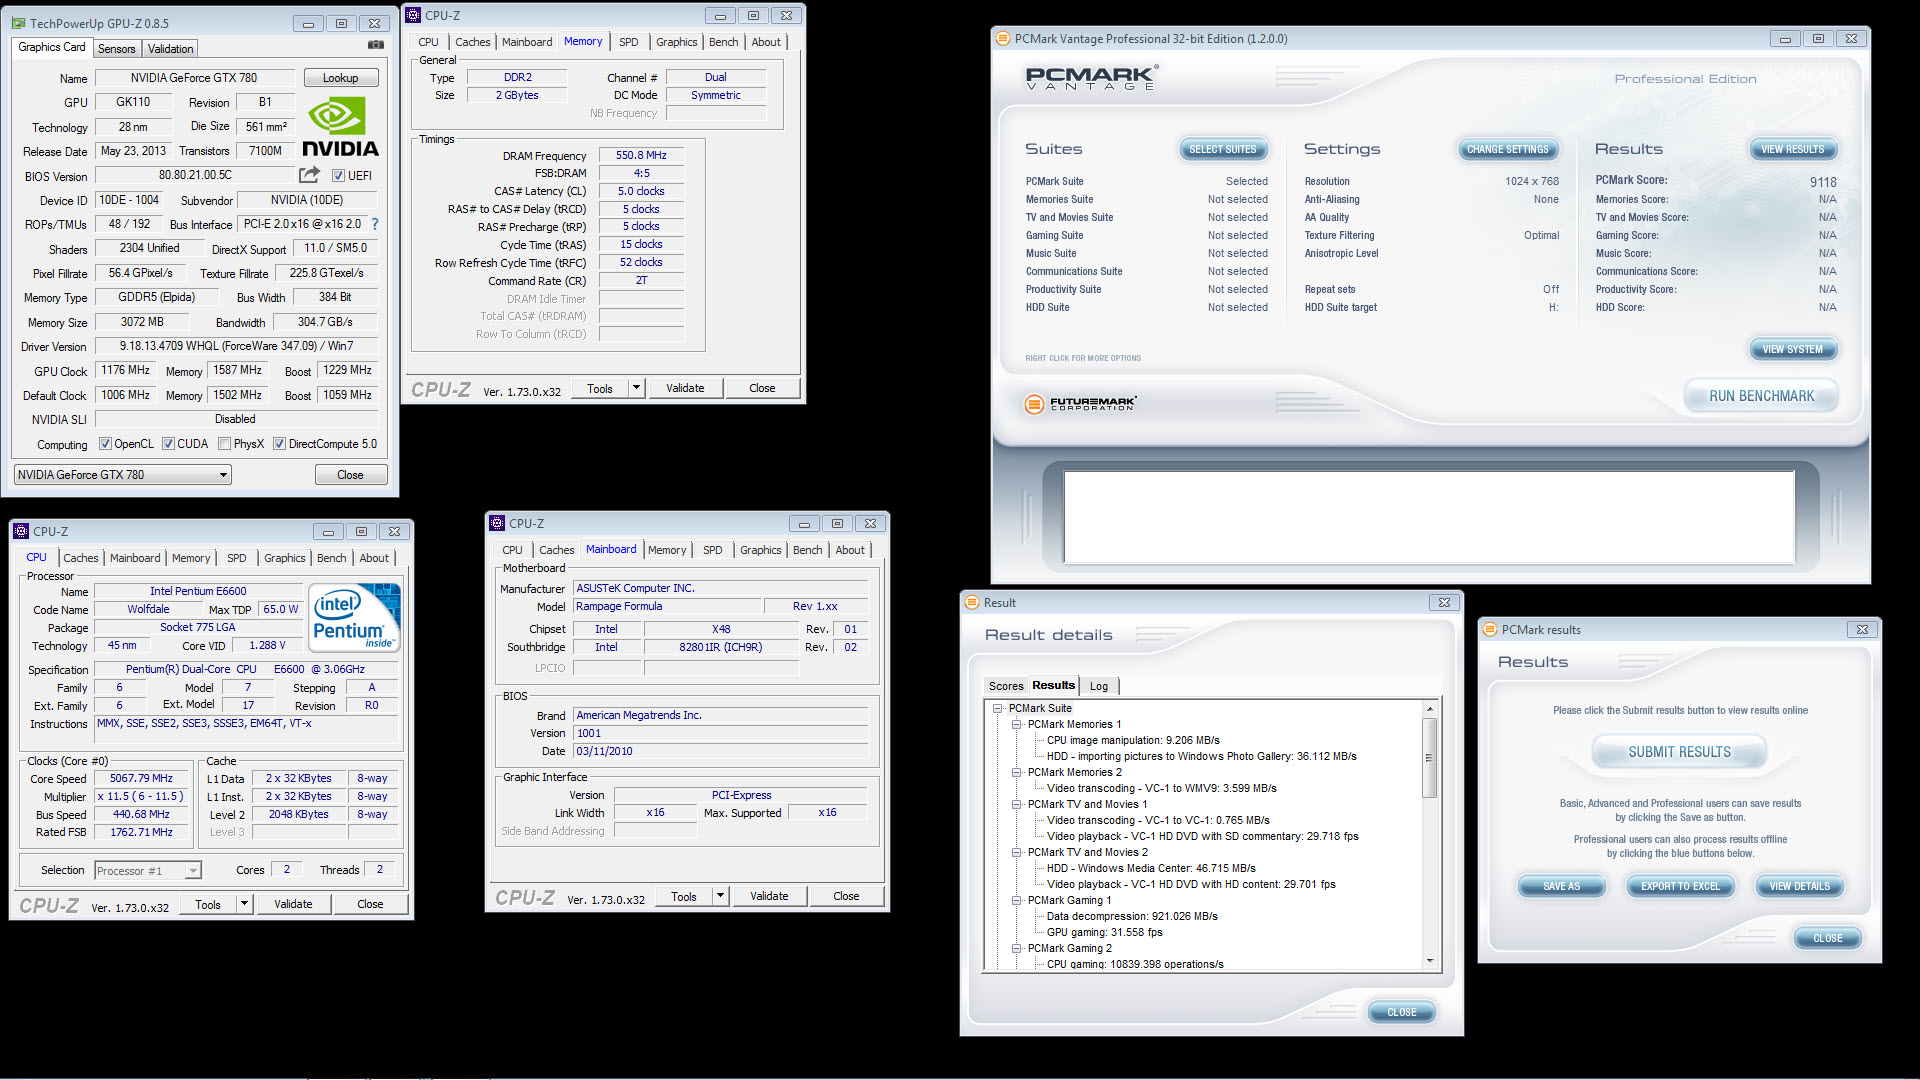Click the scroll-down arrow of results tree

(1429, 961)
